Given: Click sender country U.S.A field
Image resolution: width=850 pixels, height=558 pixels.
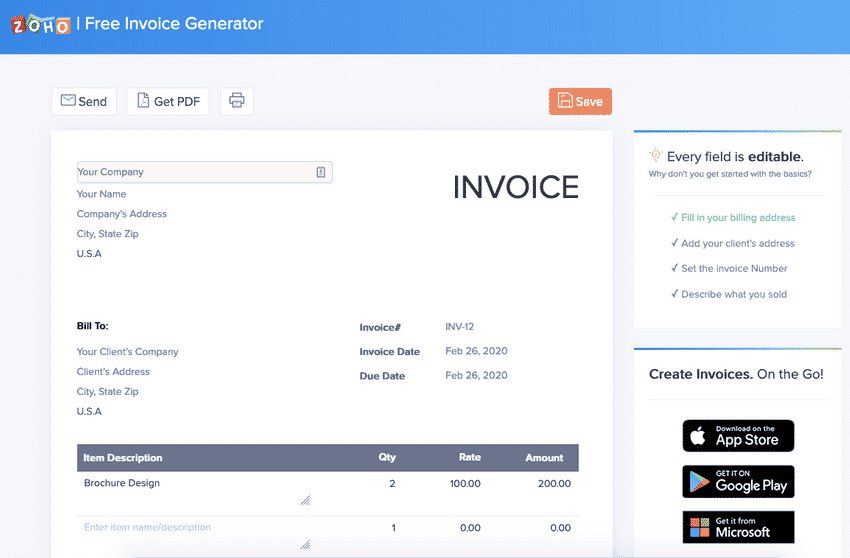Looking at the screenshot, I should pyautogui.click(x=89, y=253).
